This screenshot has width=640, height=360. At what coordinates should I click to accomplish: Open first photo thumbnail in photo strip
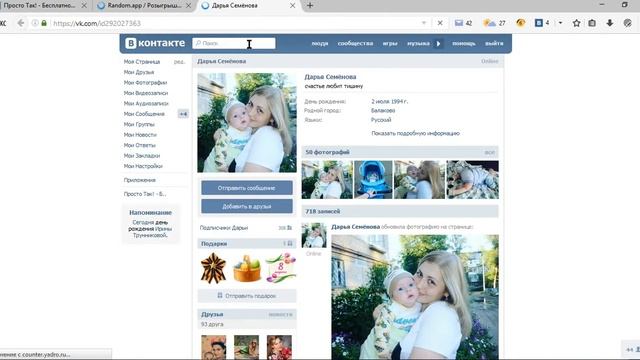[x=327, y=180]
